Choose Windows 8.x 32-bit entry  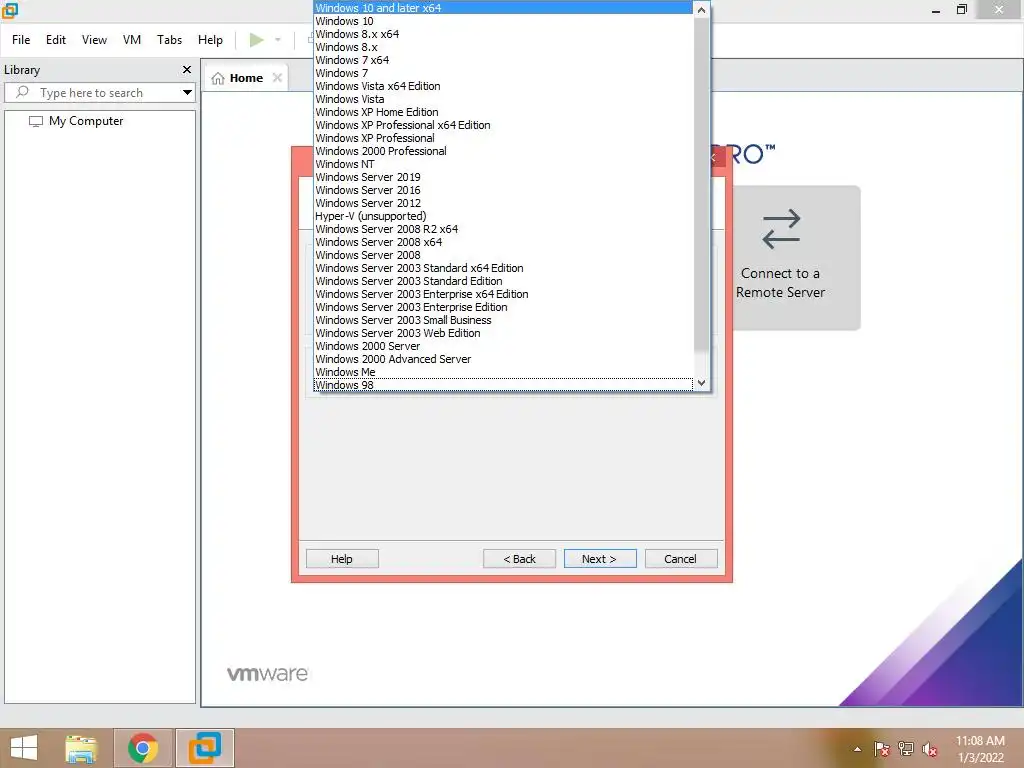tap(503, 47)
